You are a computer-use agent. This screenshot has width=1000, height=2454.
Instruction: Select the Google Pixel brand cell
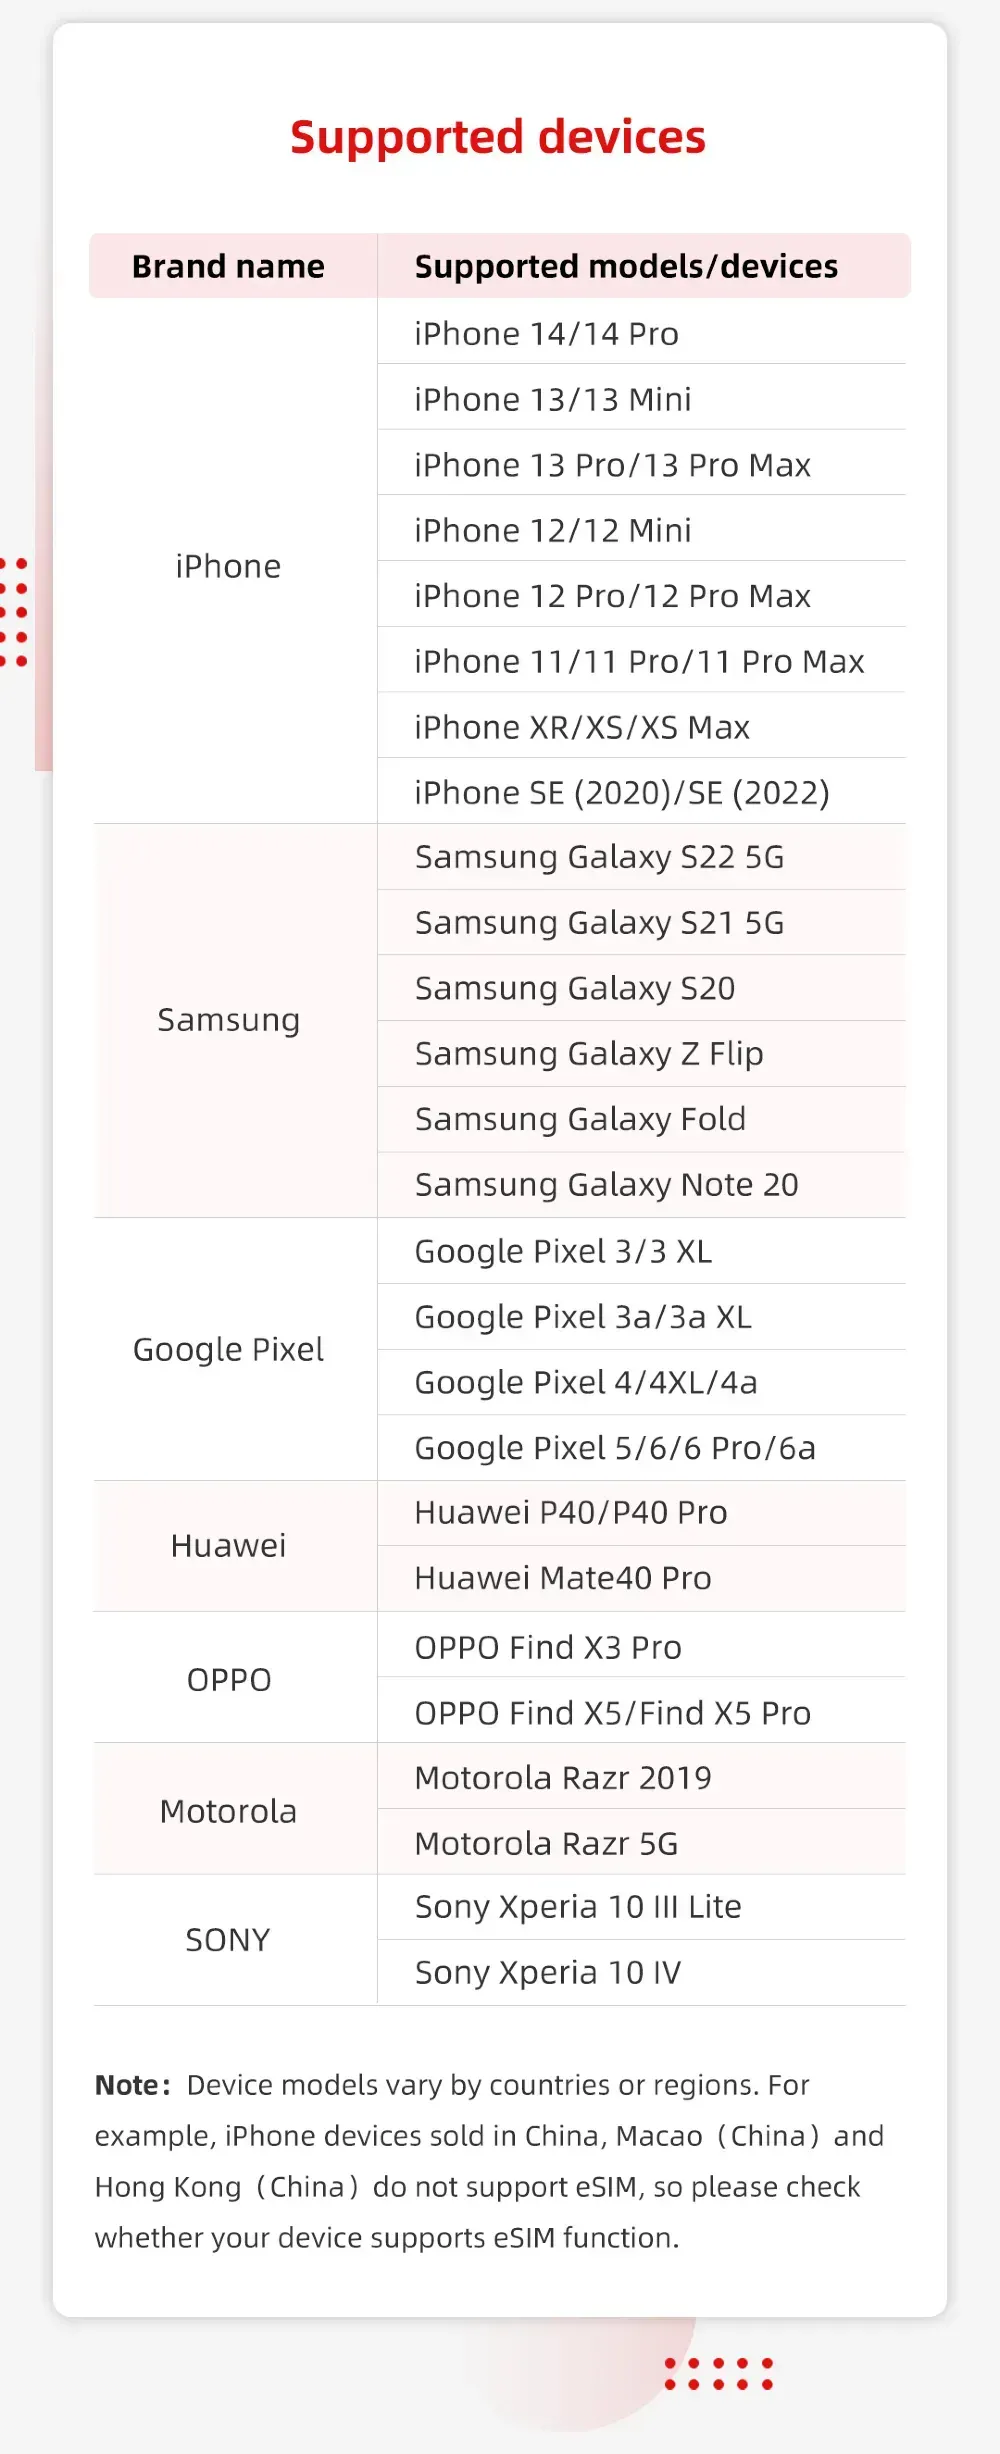(228, 1349)
